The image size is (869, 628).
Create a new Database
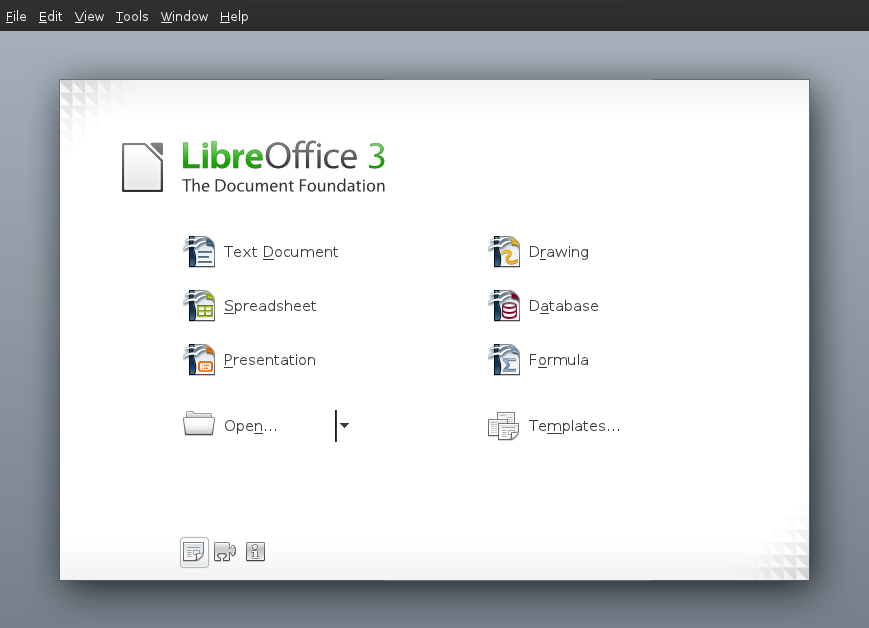(564, 306)
